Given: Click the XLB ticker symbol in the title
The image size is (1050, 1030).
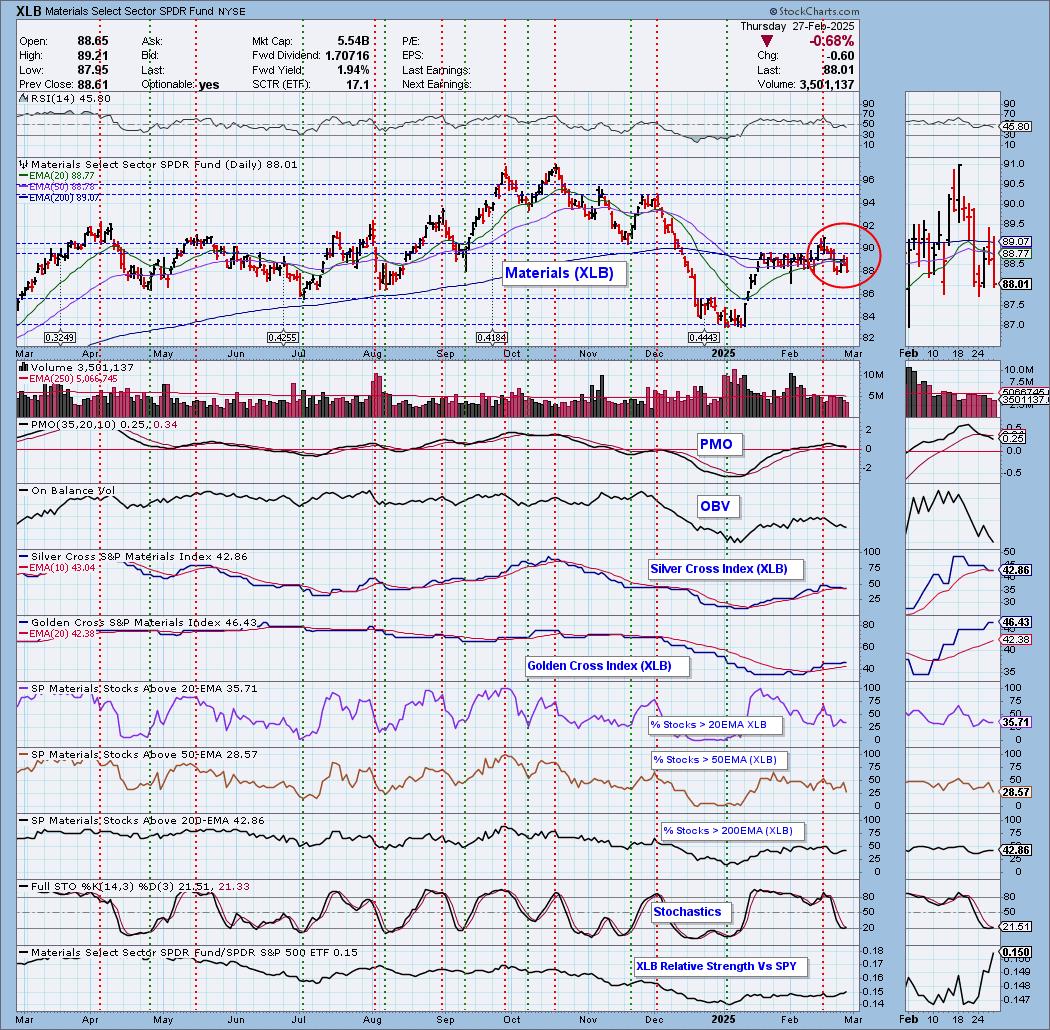Looking at the screenshot, I should (28, 11).
